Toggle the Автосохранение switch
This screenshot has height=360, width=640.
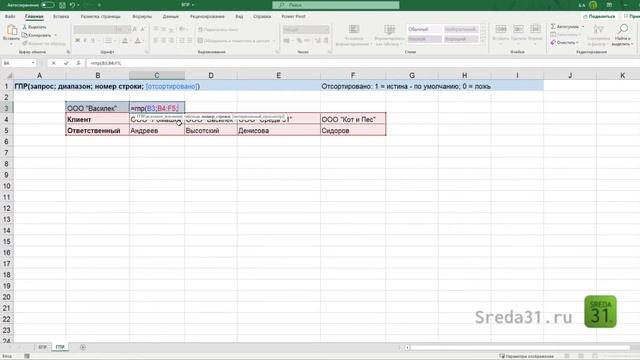47,5
